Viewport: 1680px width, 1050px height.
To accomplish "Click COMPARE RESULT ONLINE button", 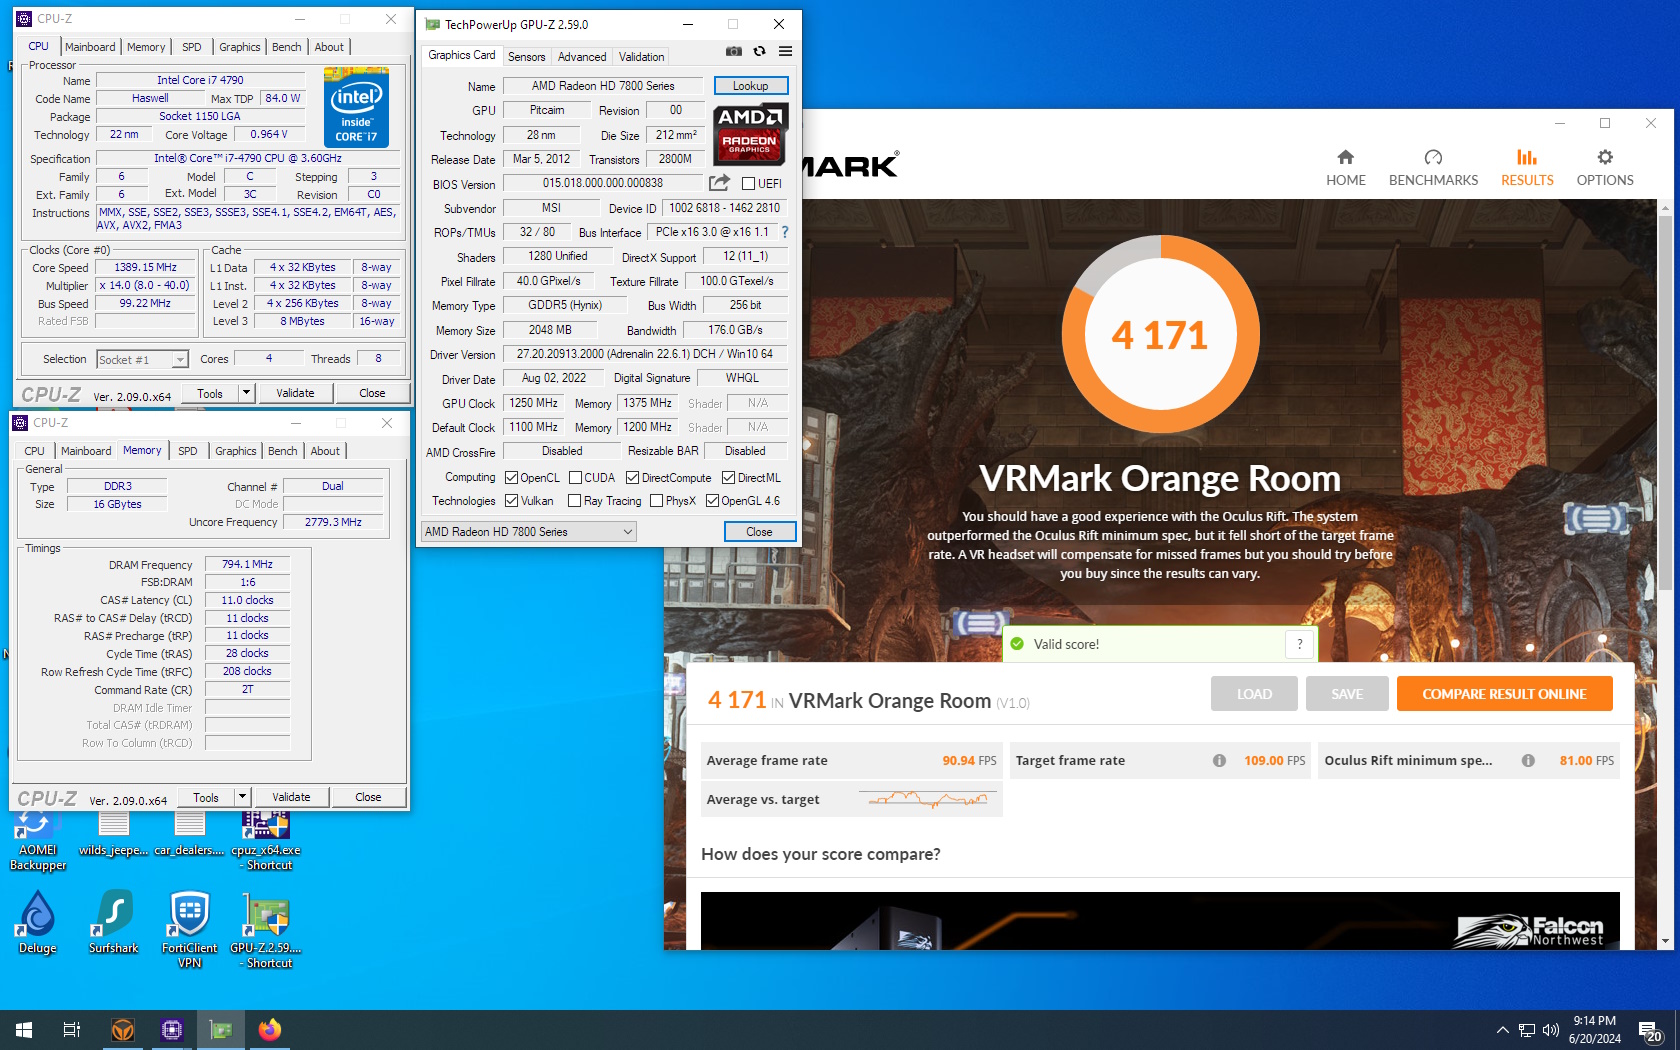I will [1505, 694].
